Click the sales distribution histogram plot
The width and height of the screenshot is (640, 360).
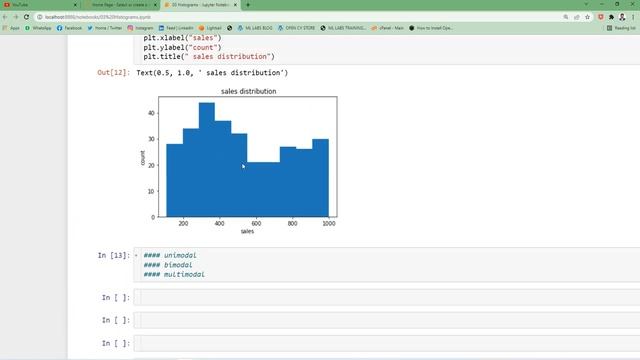[x=247, y=157]
